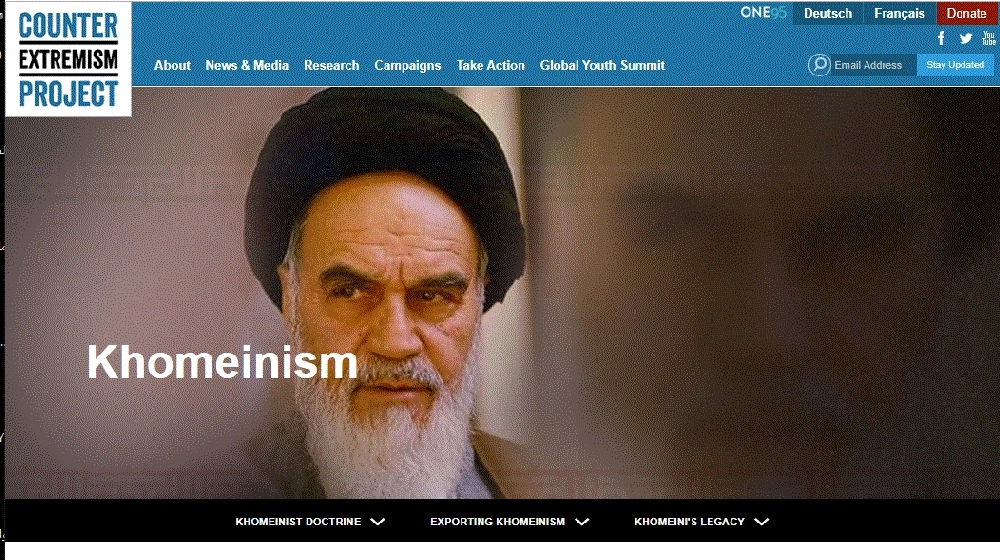Click the Email Address input field
The width and height of the screenshot is (1000, 560).
tap(874, 65)
